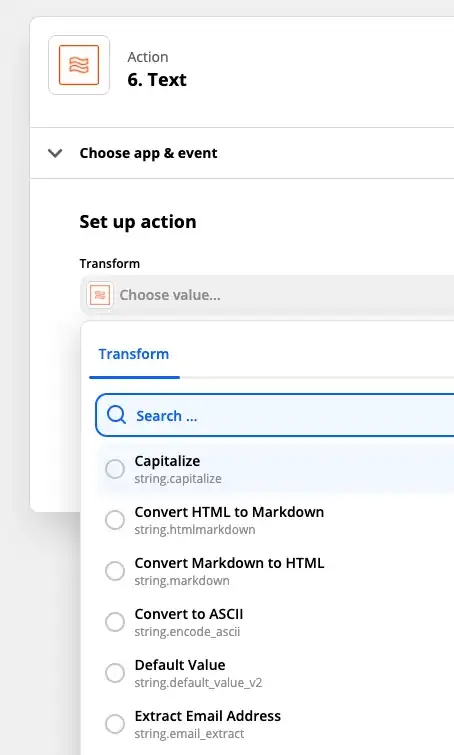Screen dimensions: 454x755
Task: Choose the Capitalize option label
Action: (x=167, y=461)
